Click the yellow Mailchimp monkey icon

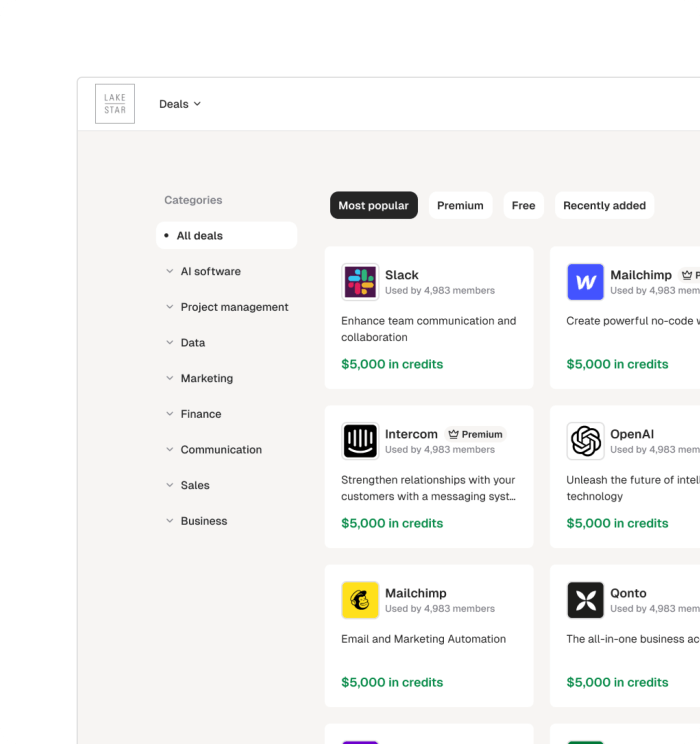coord(360,600)
